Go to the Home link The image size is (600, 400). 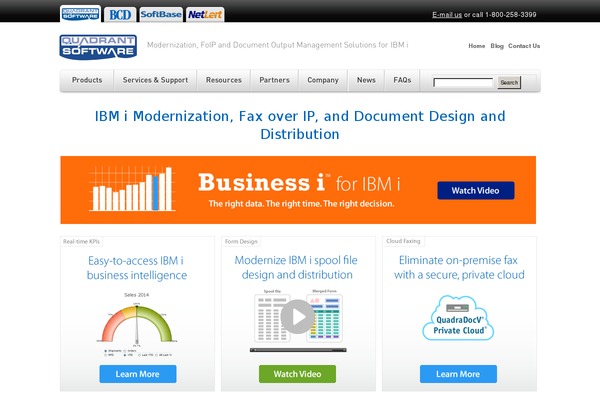click(x=476, y=46)
